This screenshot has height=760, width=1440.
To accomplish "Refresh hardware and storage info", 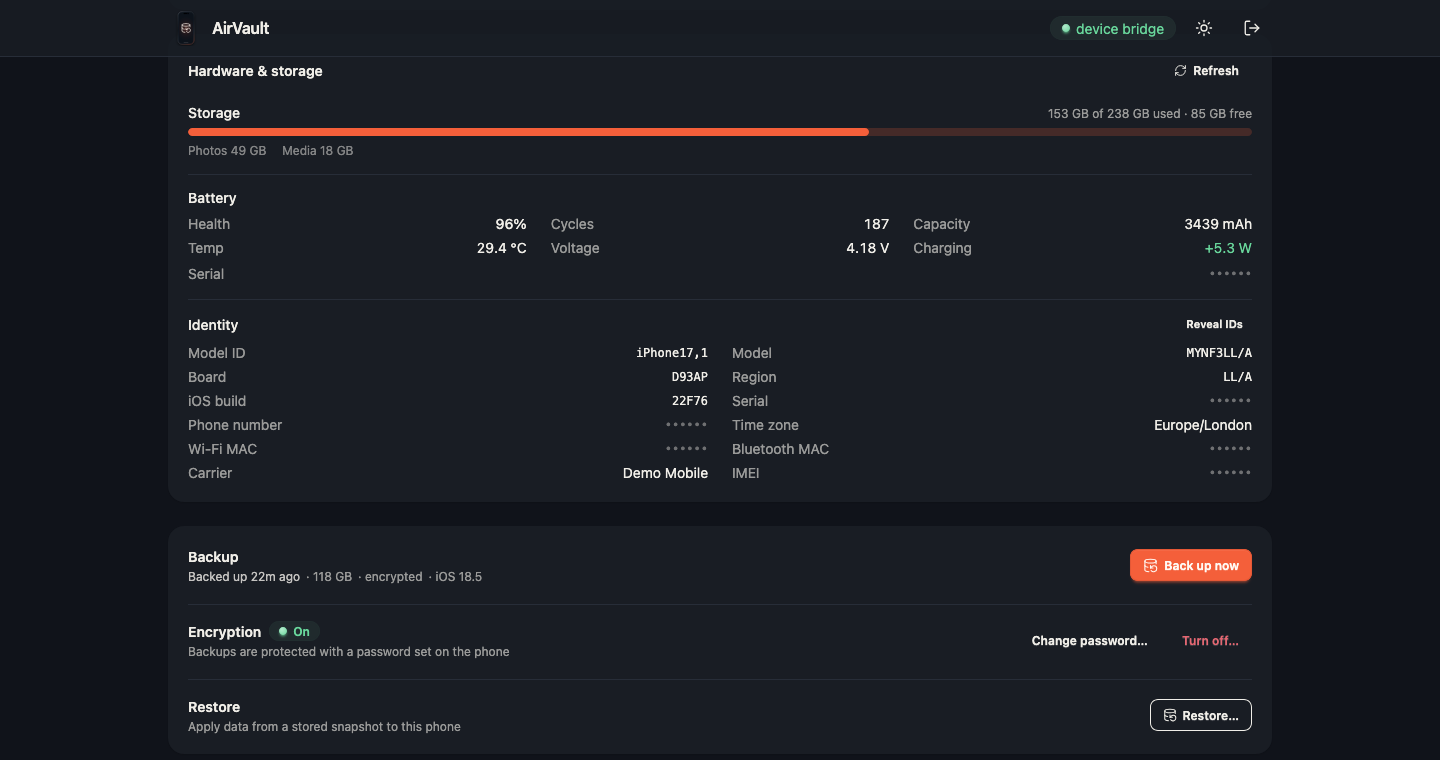I will coord(1206,71).
